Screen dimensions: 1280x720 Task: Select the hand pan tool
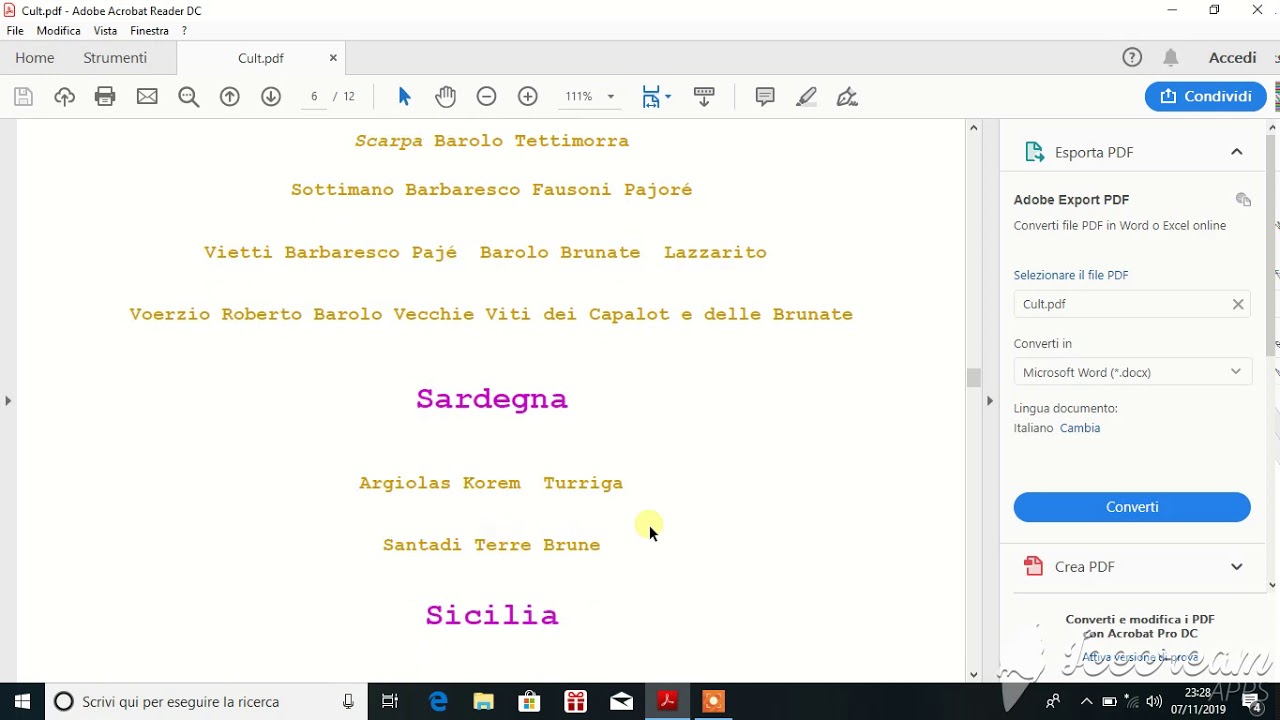(x=445, y=97)
